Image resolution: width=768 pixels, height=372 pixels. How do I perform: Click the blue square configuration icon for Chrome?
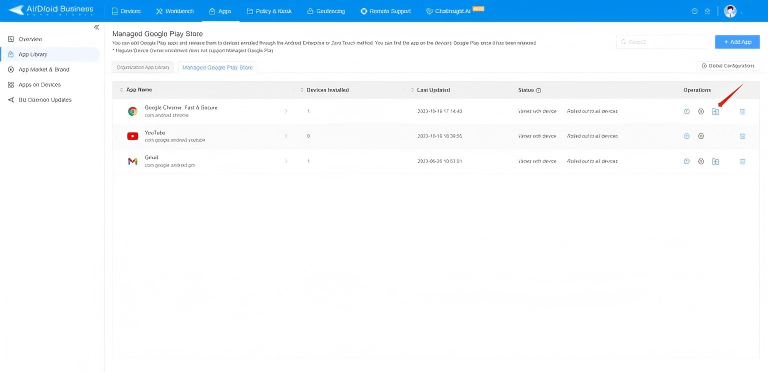(715, 112)
